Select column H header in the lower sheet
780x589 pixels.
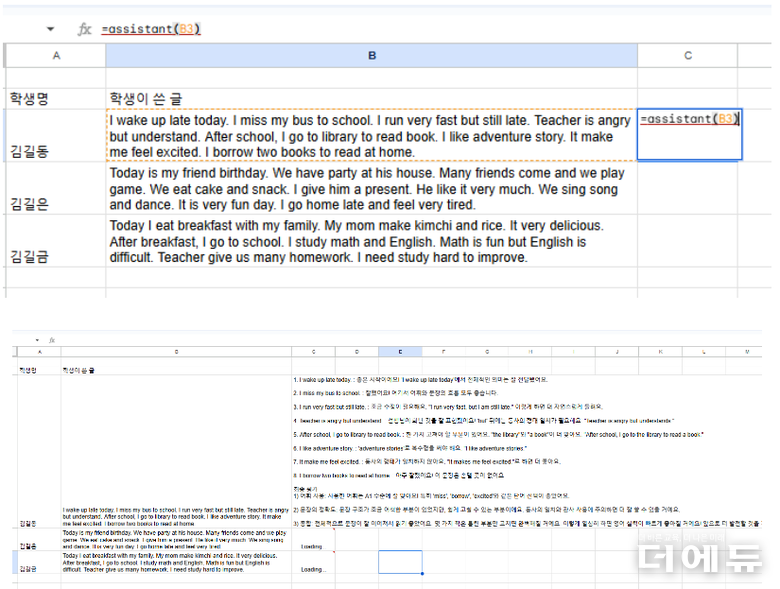click(x=530, y=352)
